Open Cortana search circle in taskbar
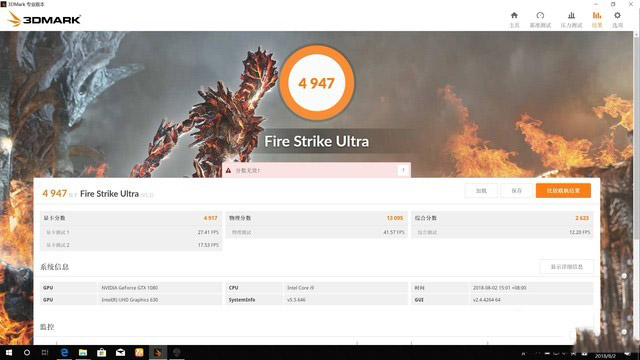 (27, 352)
